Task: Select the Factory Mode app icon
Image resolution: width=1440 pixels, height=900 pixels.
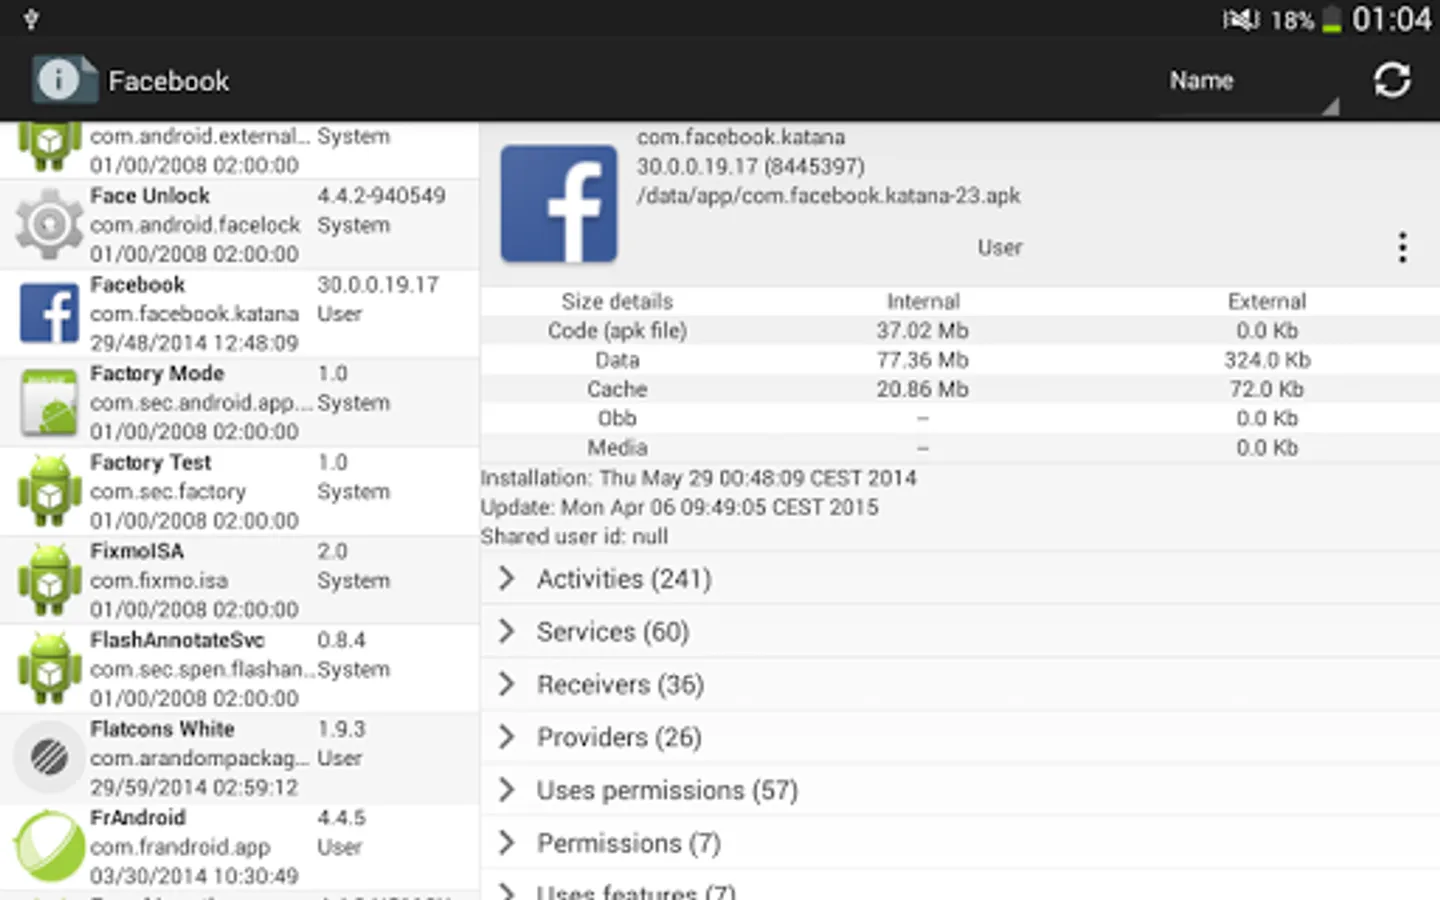Action: coord(48,402)
